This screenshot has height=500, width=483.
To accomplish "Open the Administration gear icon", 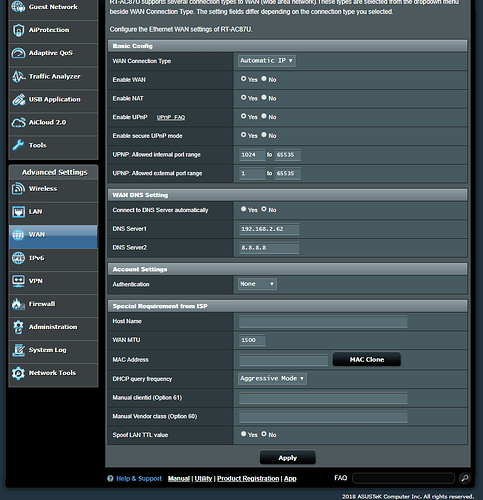I will pos(18,327).
